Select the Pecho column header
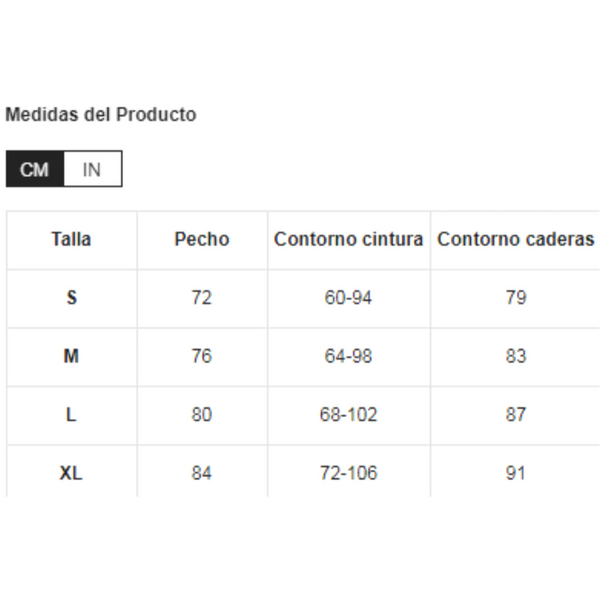 [x=202, y=239]
